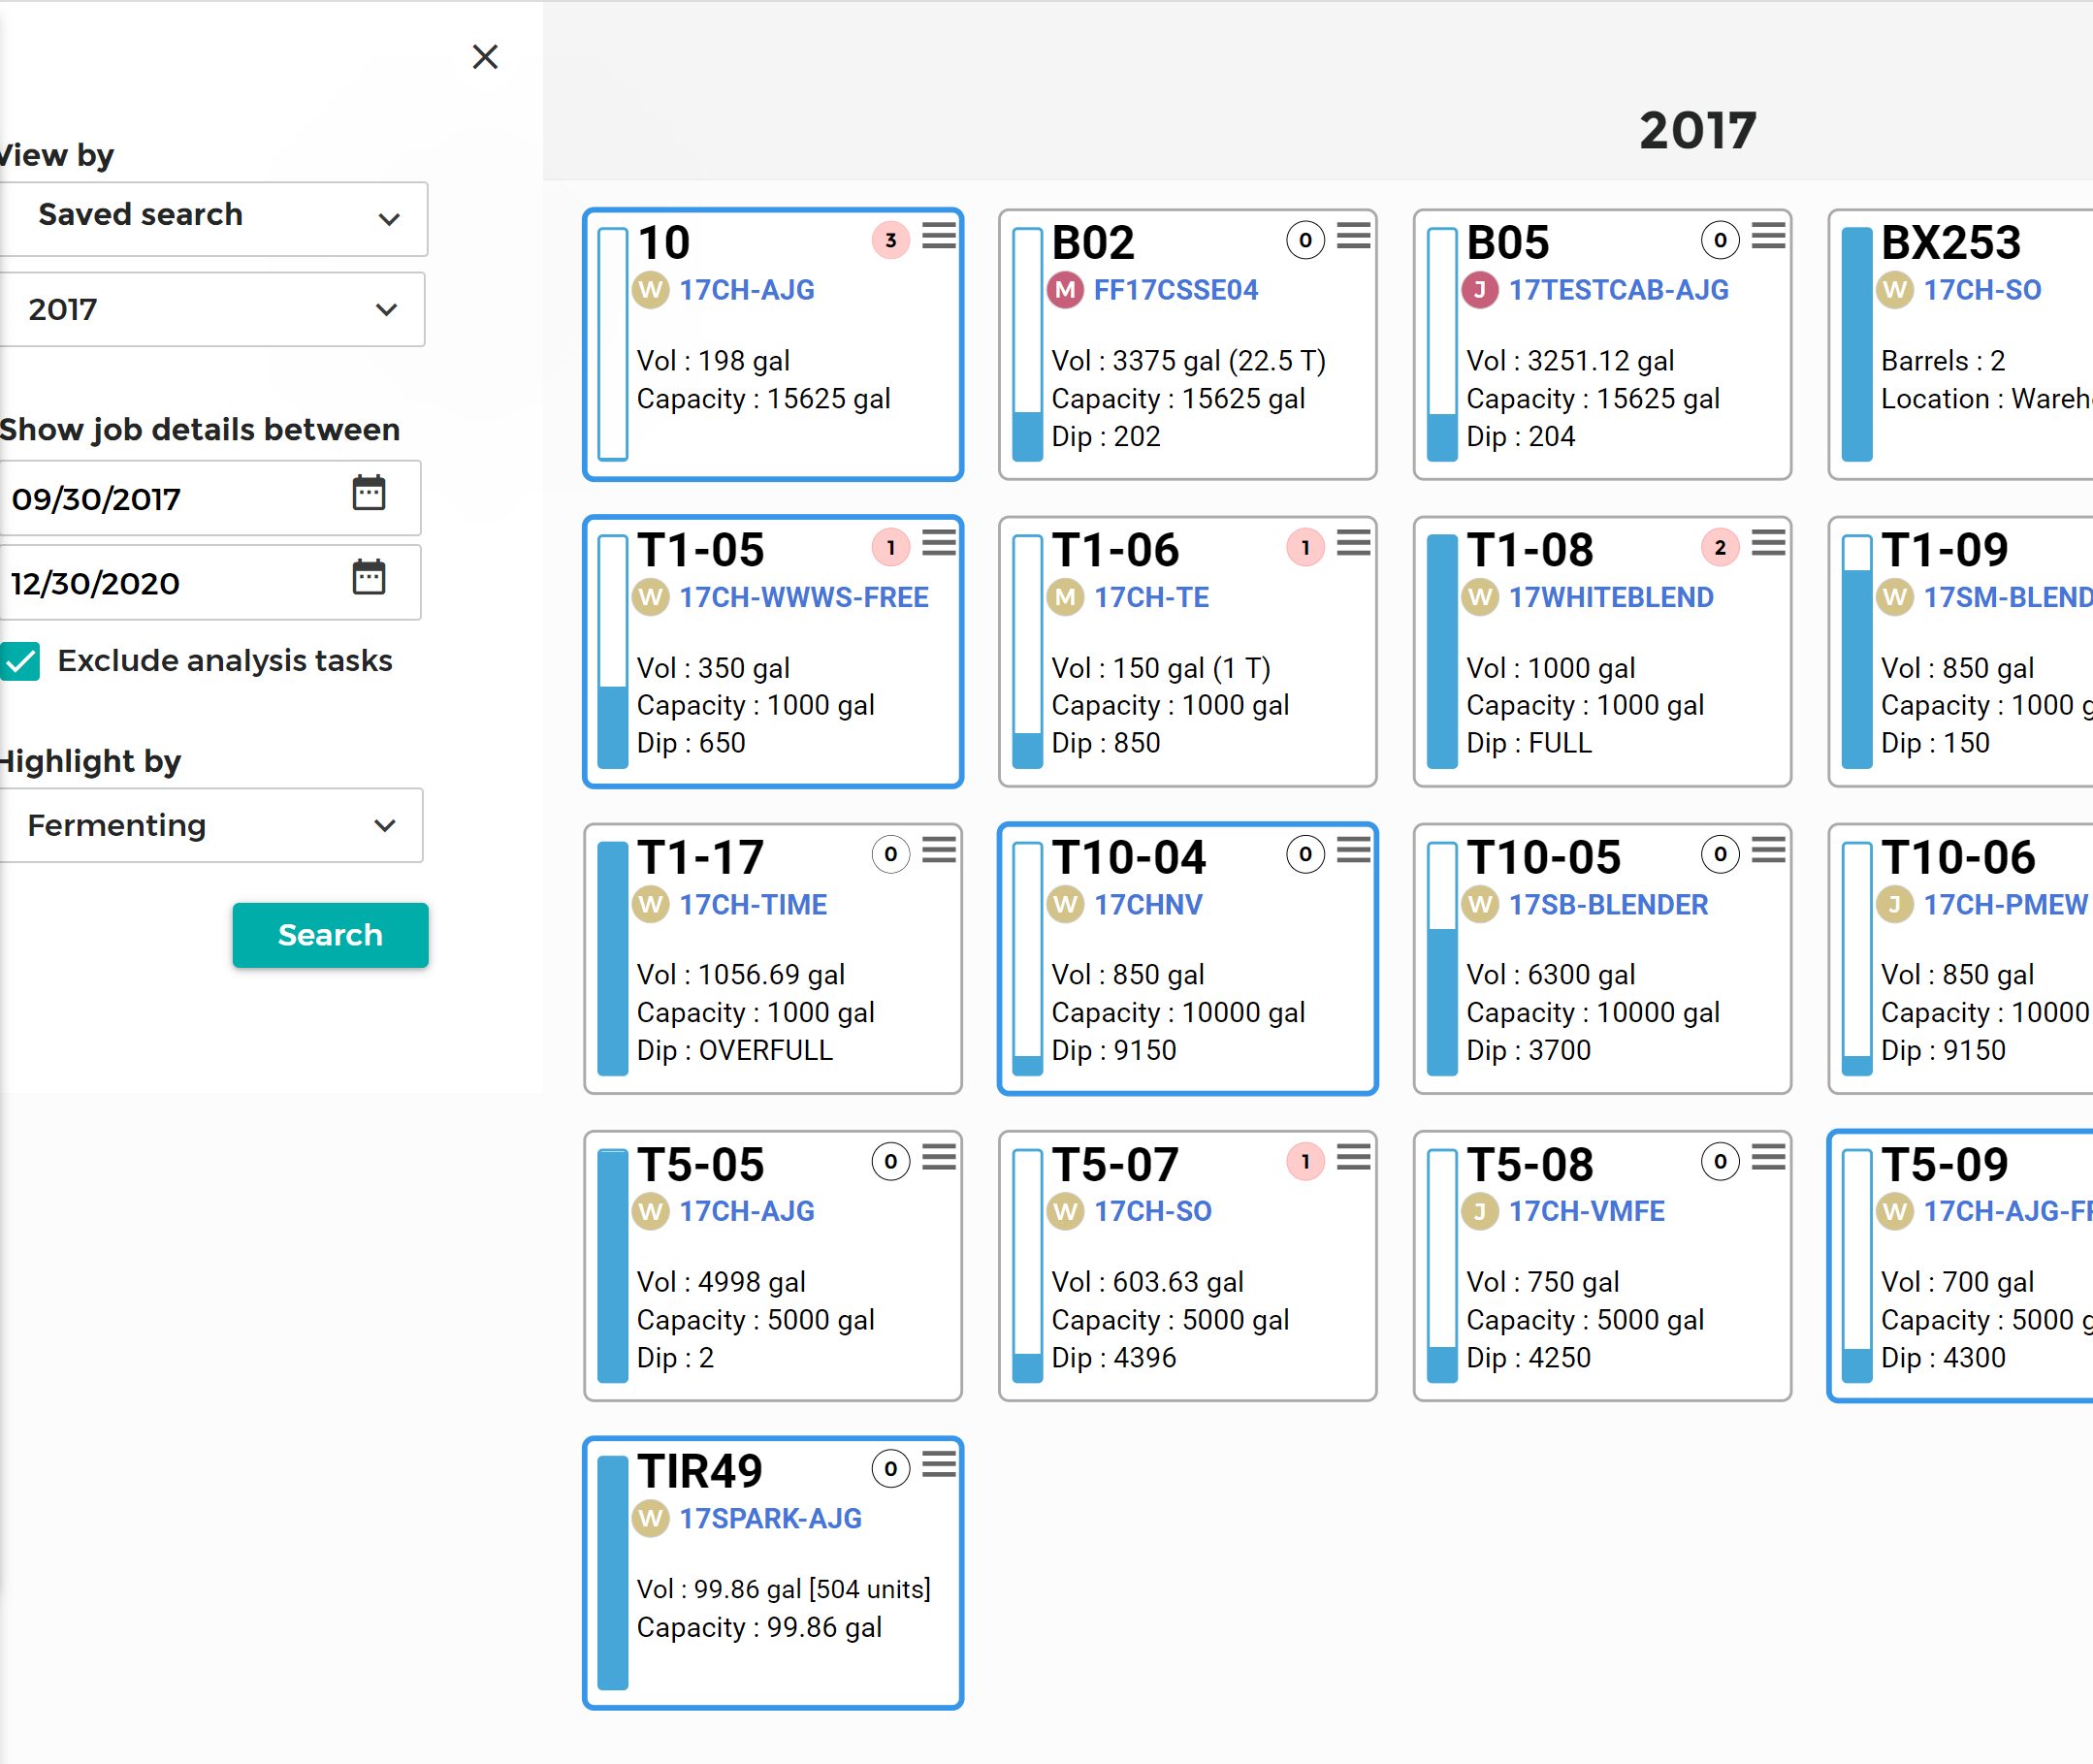This screenshot has height=1764, width=2093.
Task: Open the 17CHNV batch link
Action: tap(1148, 905)
